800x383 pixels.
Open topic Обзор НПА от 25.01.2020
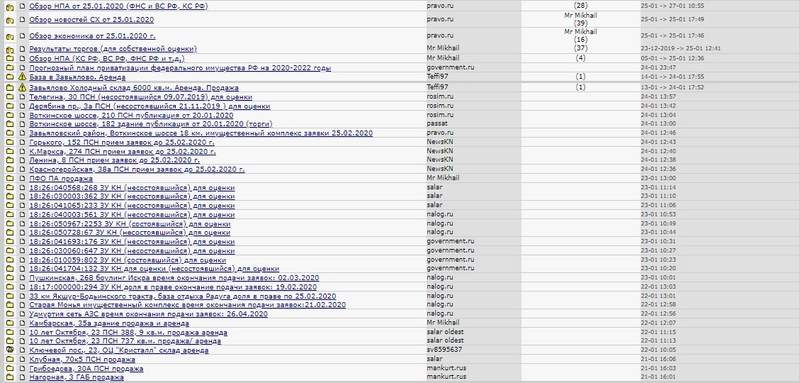point(118,6)
